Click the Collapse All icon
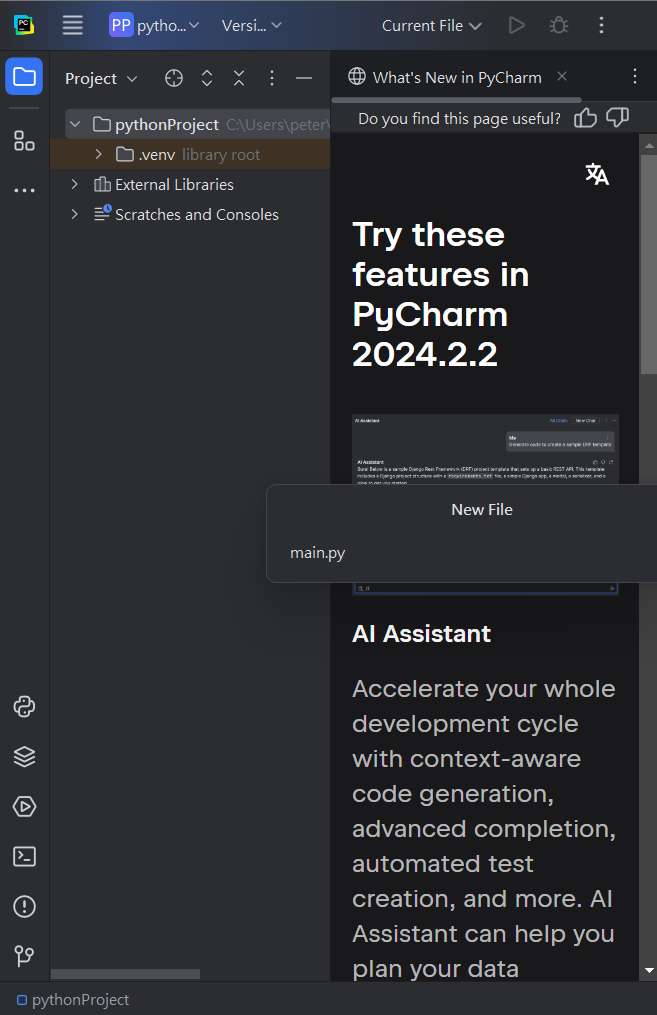Viewport: 657px width, 1015px height. [239, 78]
